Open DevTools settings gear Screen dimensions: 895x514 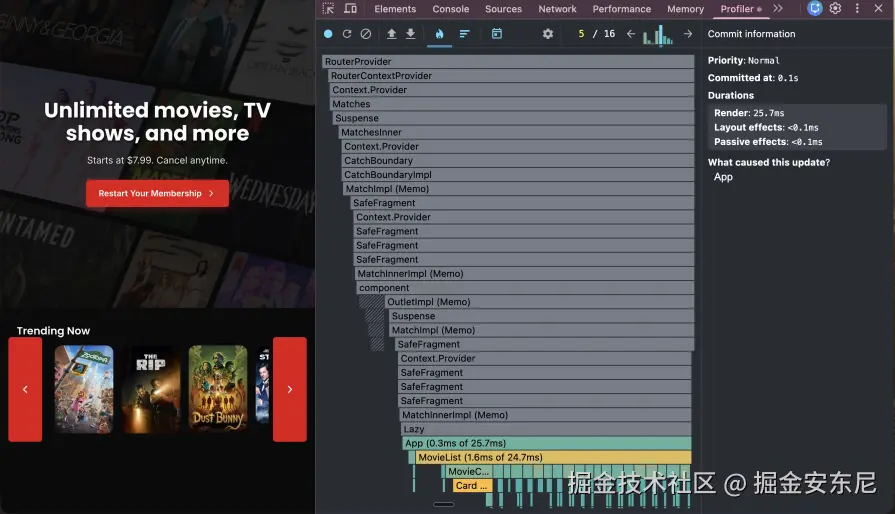[835, 9]
